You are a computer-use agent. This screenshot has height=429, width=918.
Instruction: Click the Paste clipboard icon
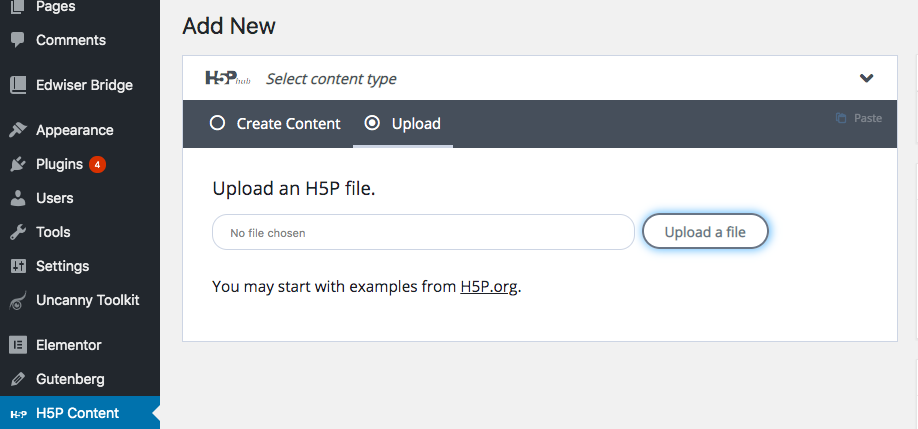coord(841,118)
